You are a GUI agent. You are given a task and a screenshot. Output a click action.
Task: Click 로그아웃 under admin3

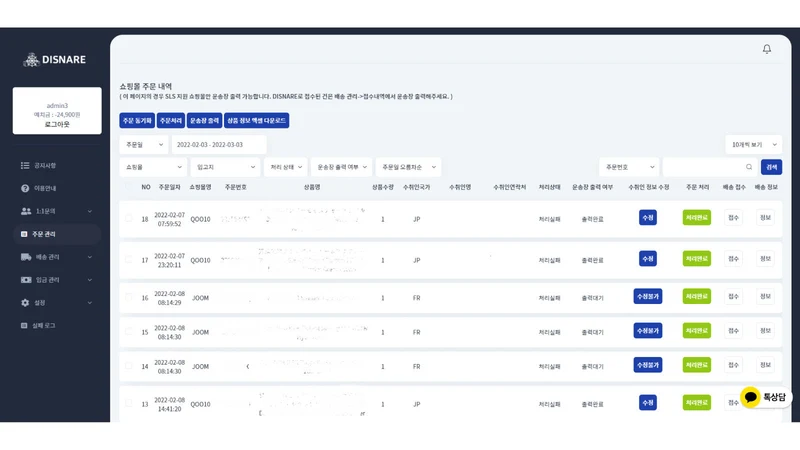[57, 124]
